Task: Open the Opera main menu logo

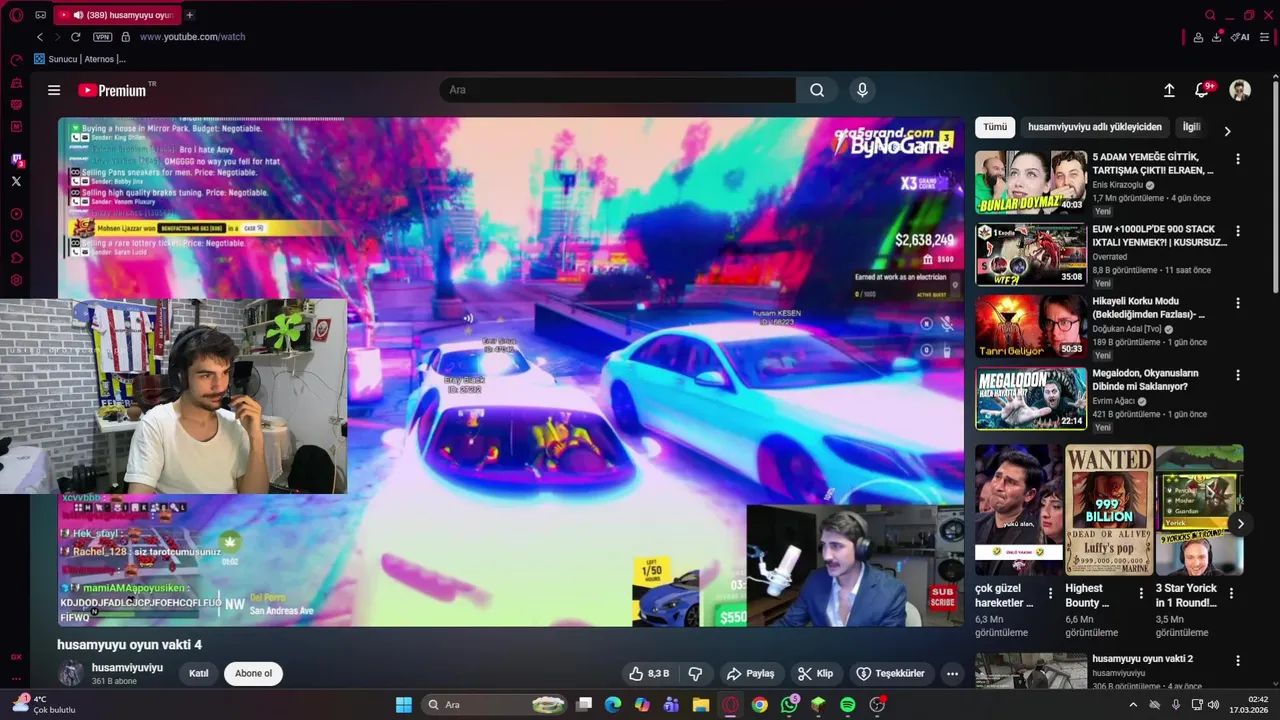Action: point(16,15)
